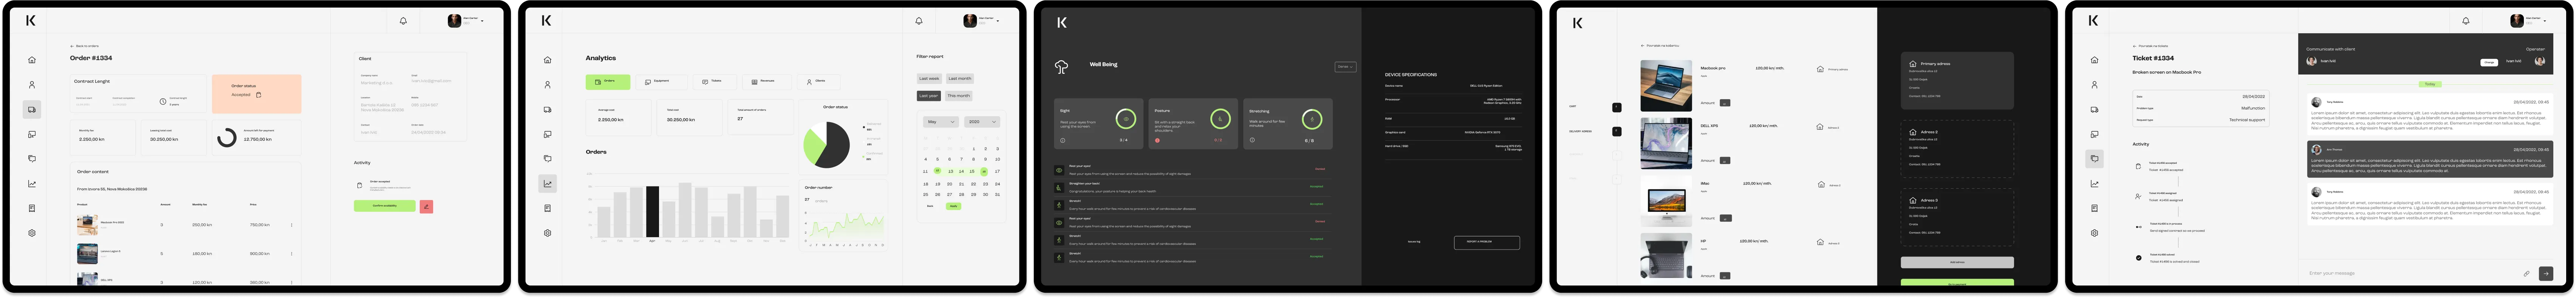
Task: Click Sight progress ring
Action: [x=1126, y=119]
